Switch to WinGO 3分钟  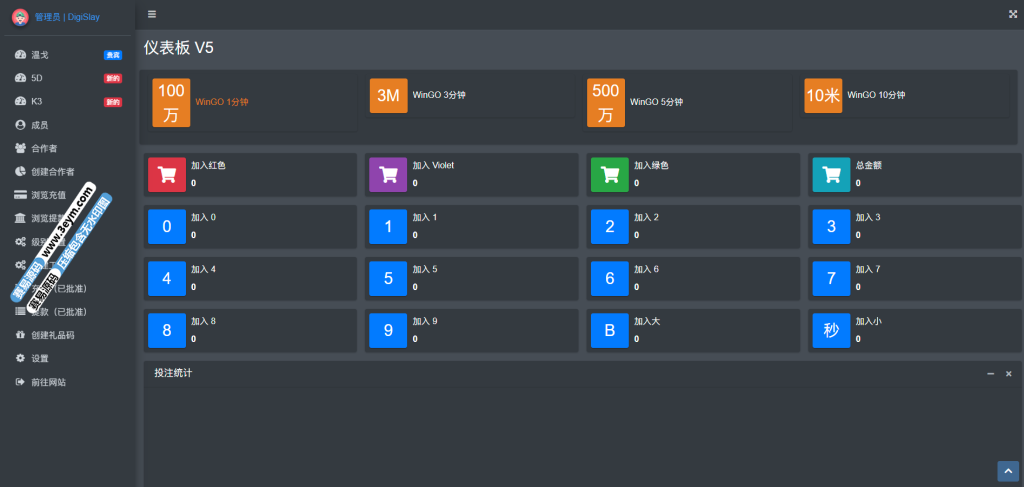pos(439,95)
